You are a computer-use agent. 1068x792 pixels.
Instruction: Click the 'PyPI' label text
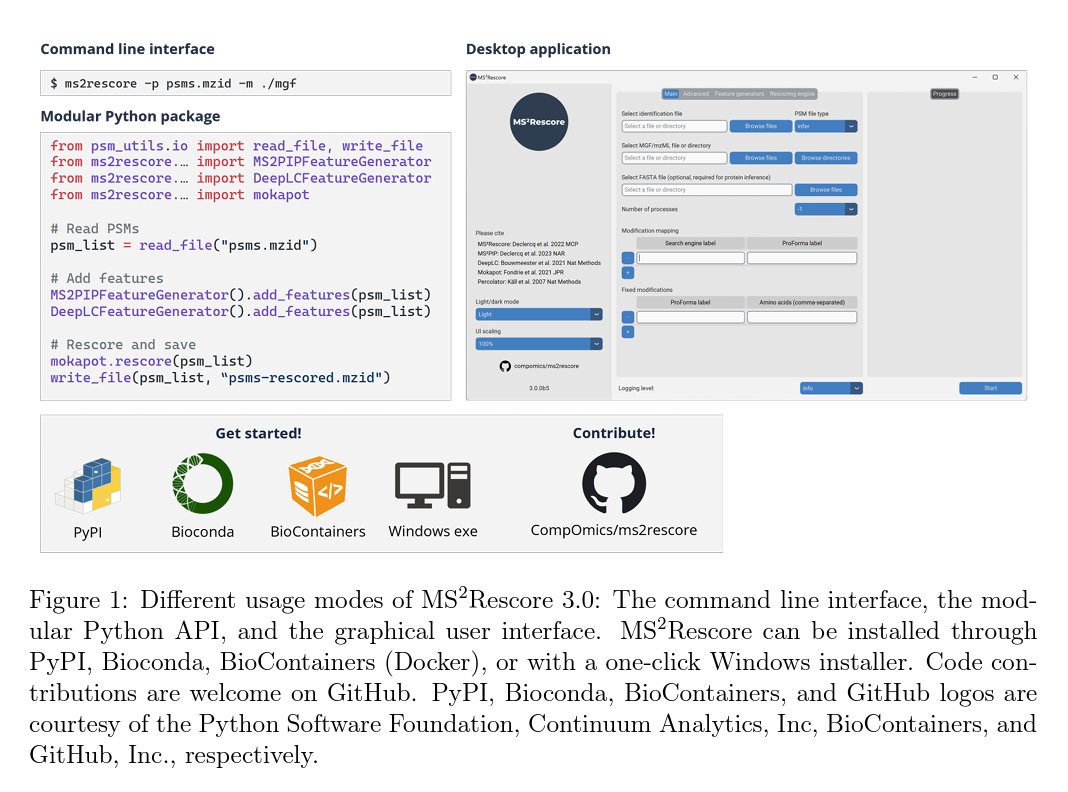coord(88,532)
